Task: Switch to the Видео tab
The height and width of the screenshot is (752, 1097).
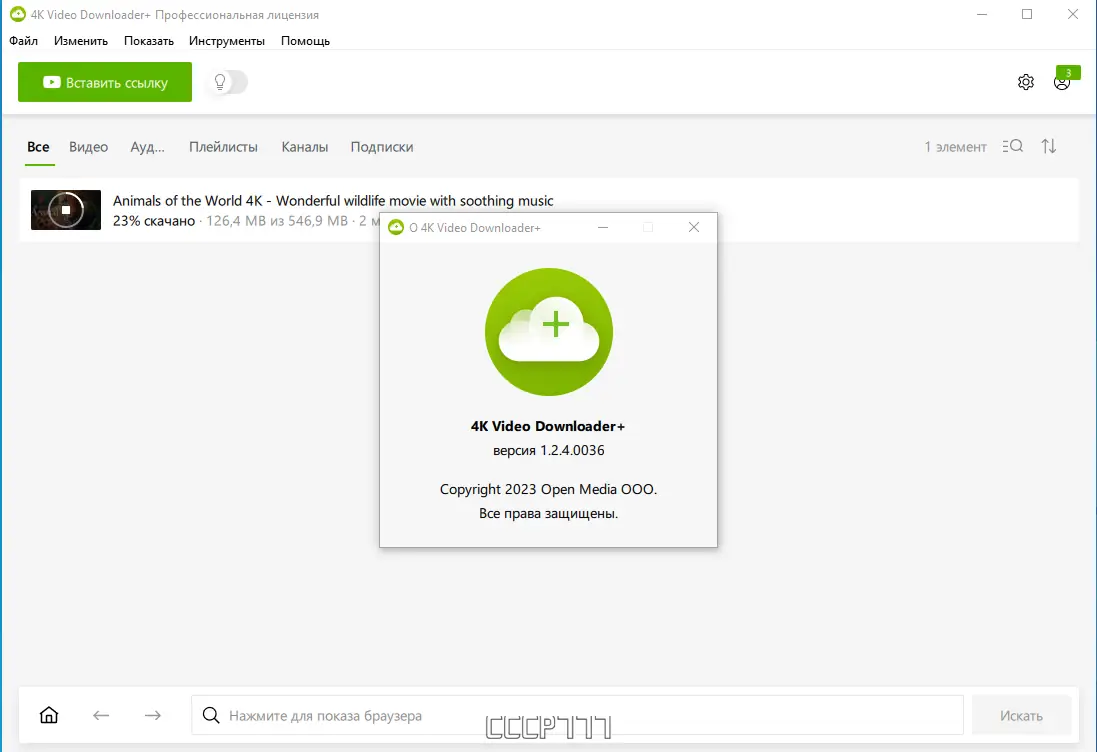Action: [x=88, y=146]
